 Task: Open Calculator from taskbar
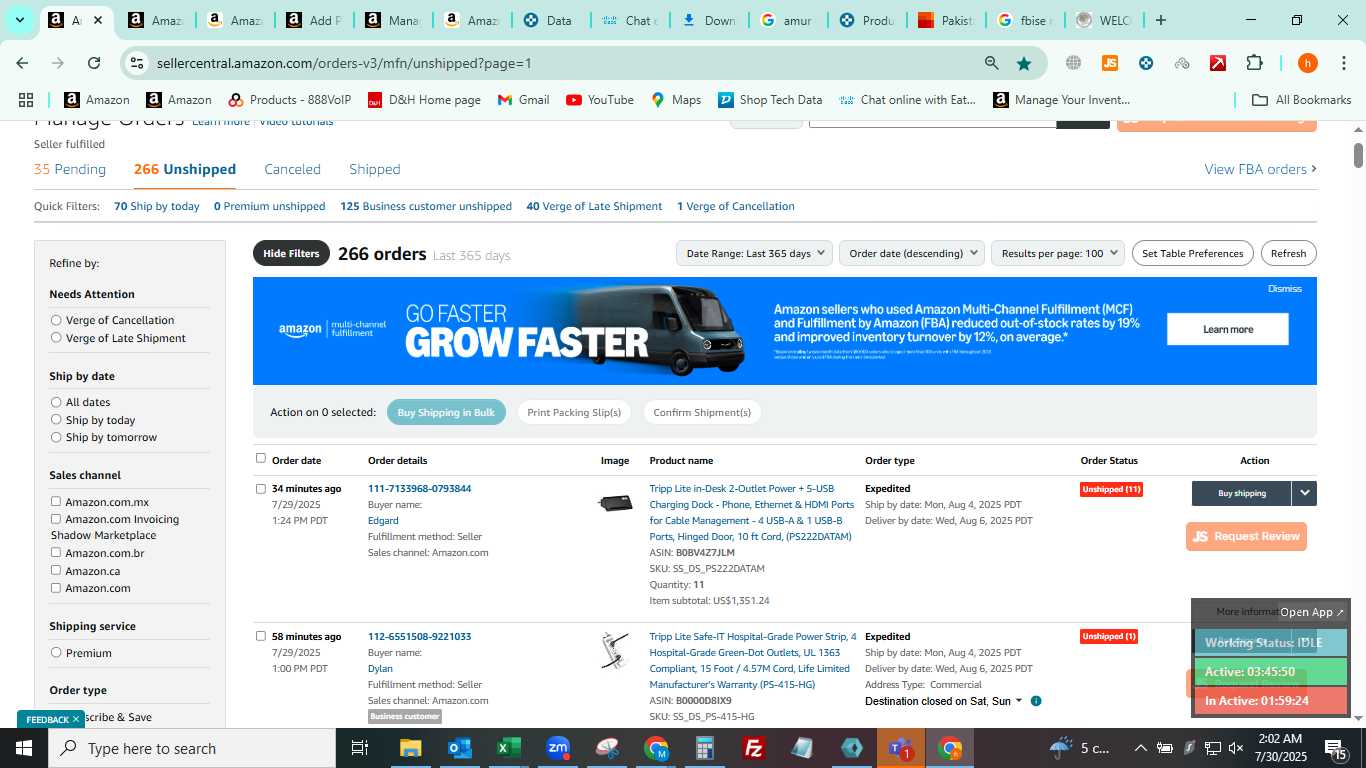point(705,748)
